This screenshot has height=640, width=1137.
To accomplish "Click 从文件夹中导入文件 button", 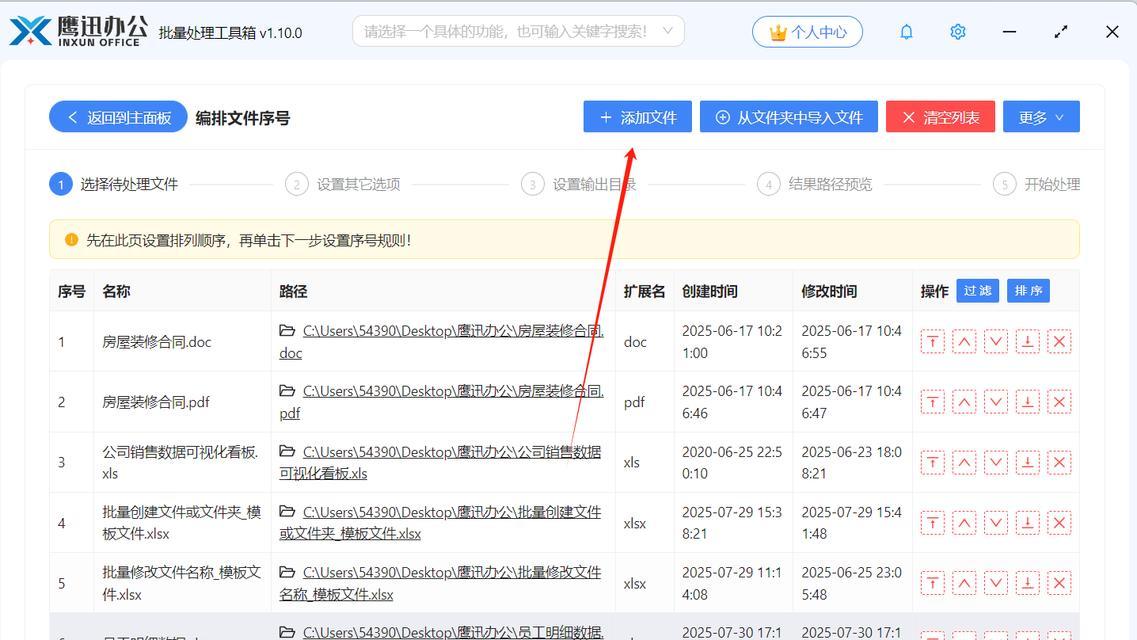I will point(789,117).
